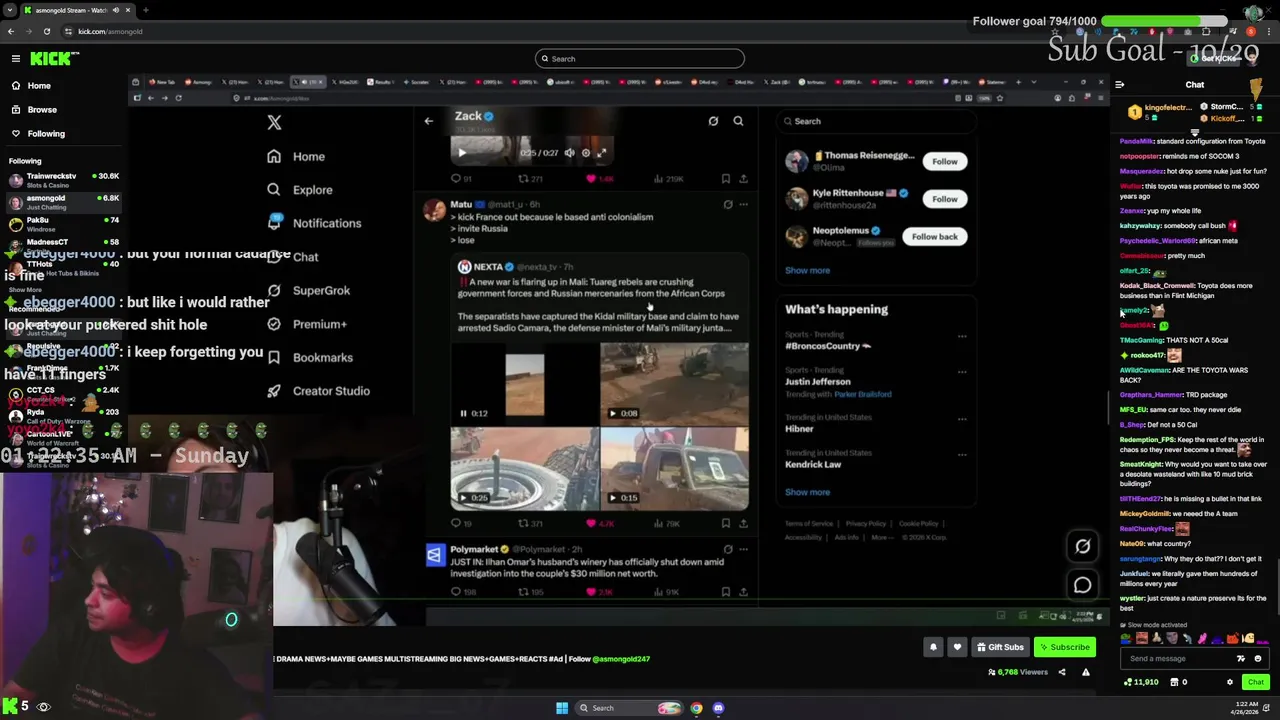The image size is (1280, 720).
Task: Report stream with warning icon
Action: click(1086, 673)
